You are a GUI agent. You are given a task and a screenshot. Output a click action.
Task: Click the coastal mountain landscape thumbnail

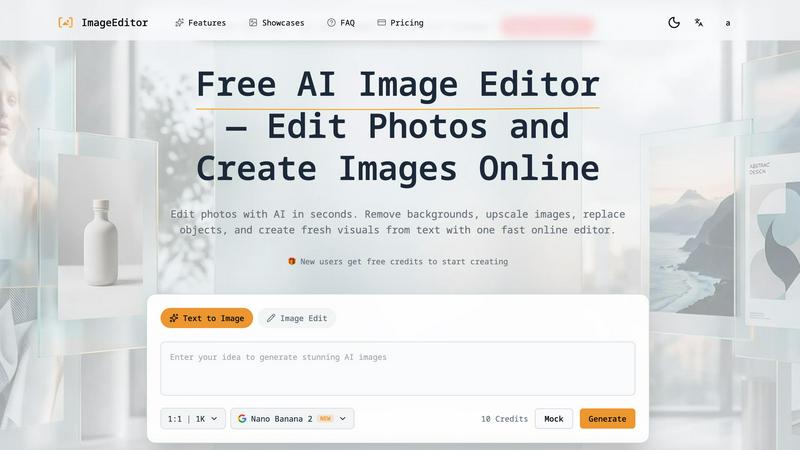(x=691, y=227)
